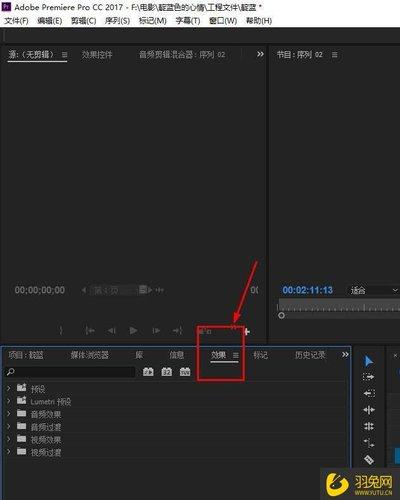Click the 预设 folder icon
The image size is (400, 500).
[x=22, y=388]
